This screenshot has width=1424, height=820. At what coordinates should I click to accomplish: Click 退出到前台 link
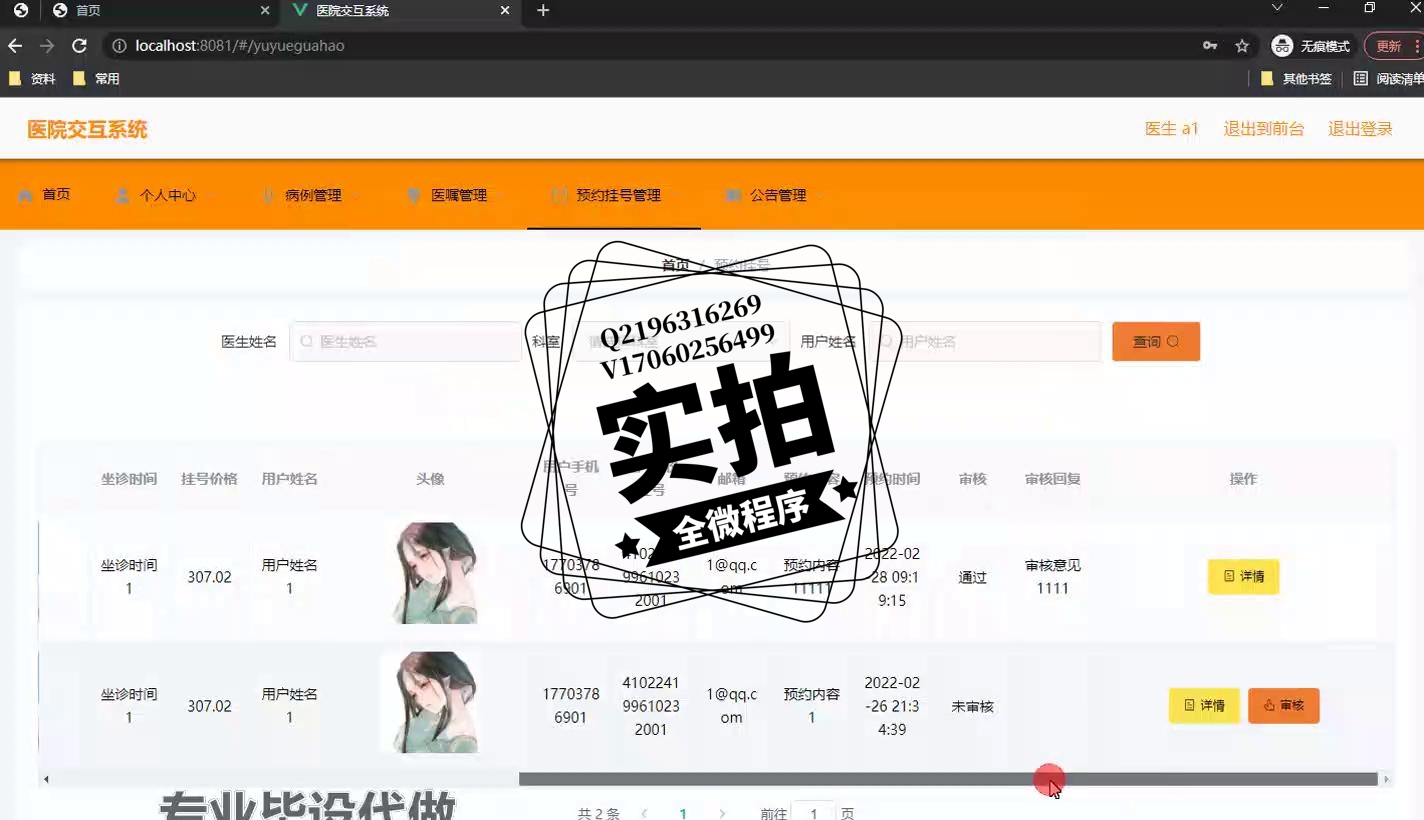[1264, 129]
